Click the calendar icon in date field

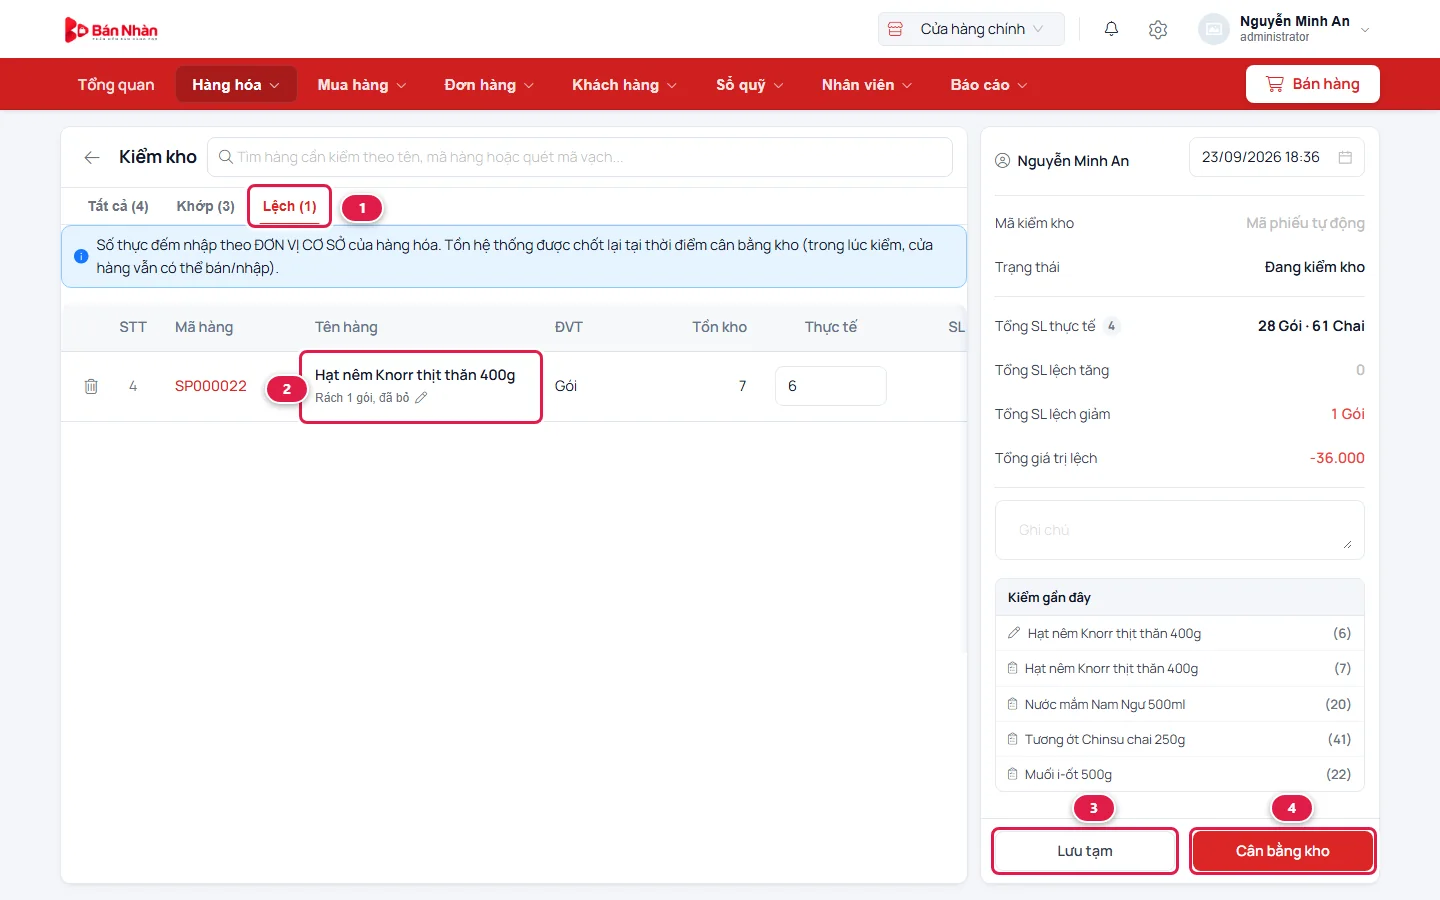[1345, 157]
